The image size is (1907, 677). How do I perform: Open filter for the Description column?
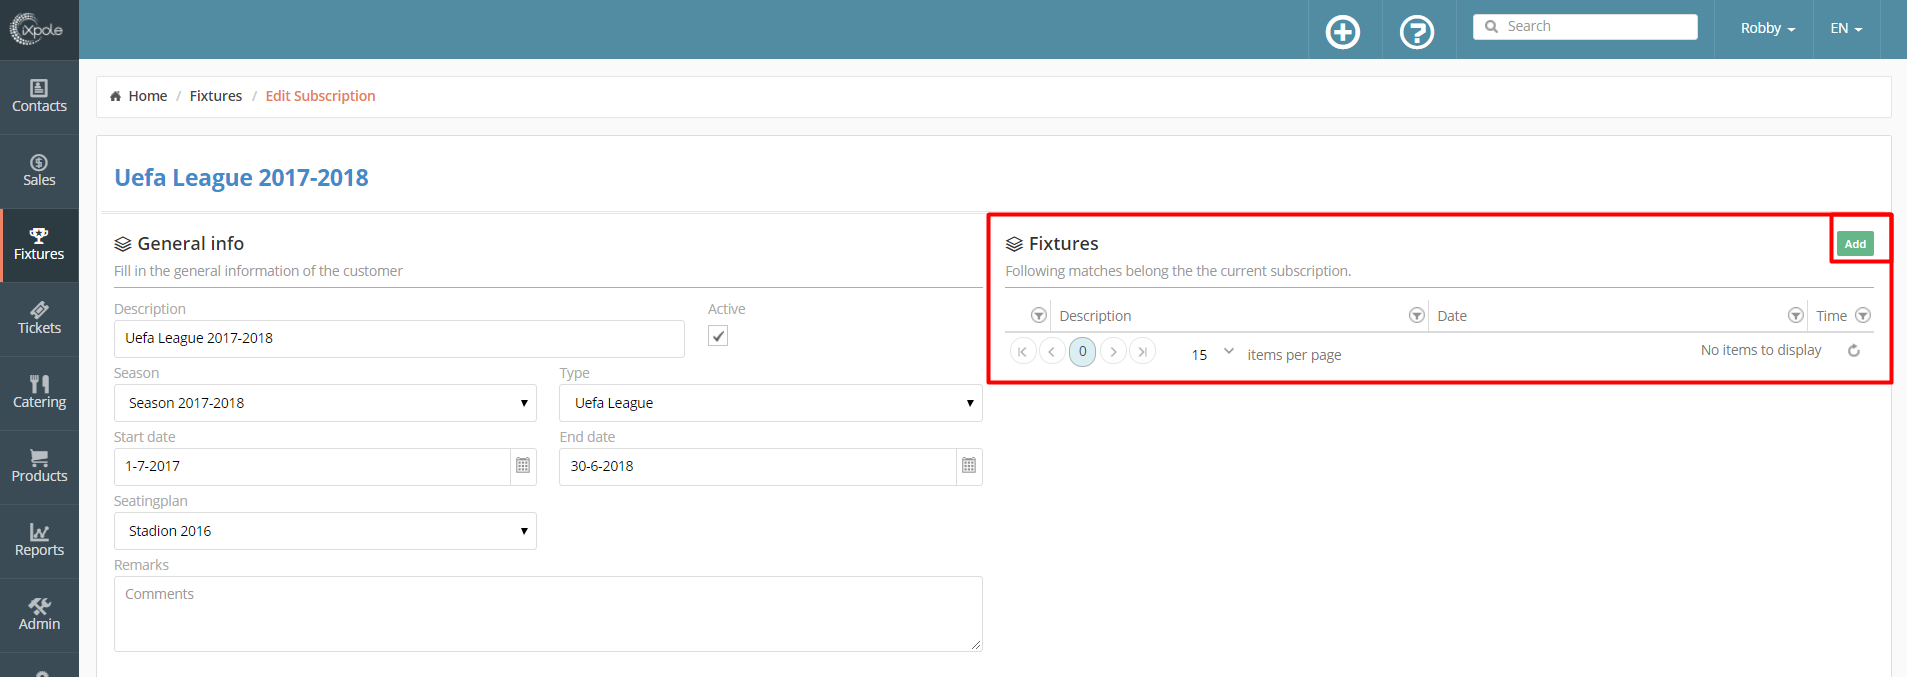point(1416,315)
